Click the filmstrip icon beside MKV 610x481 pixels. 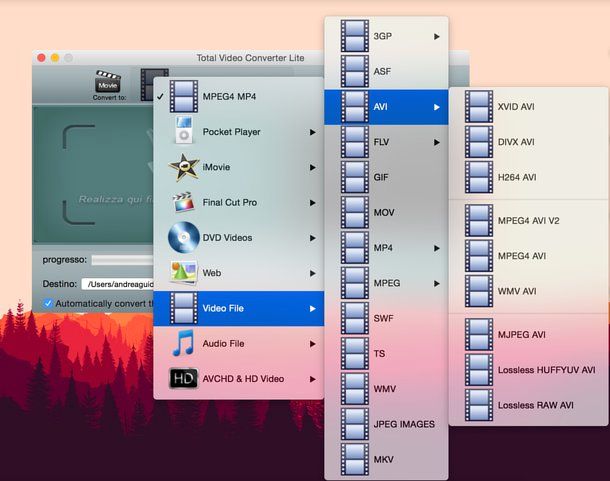coord(354,459)
